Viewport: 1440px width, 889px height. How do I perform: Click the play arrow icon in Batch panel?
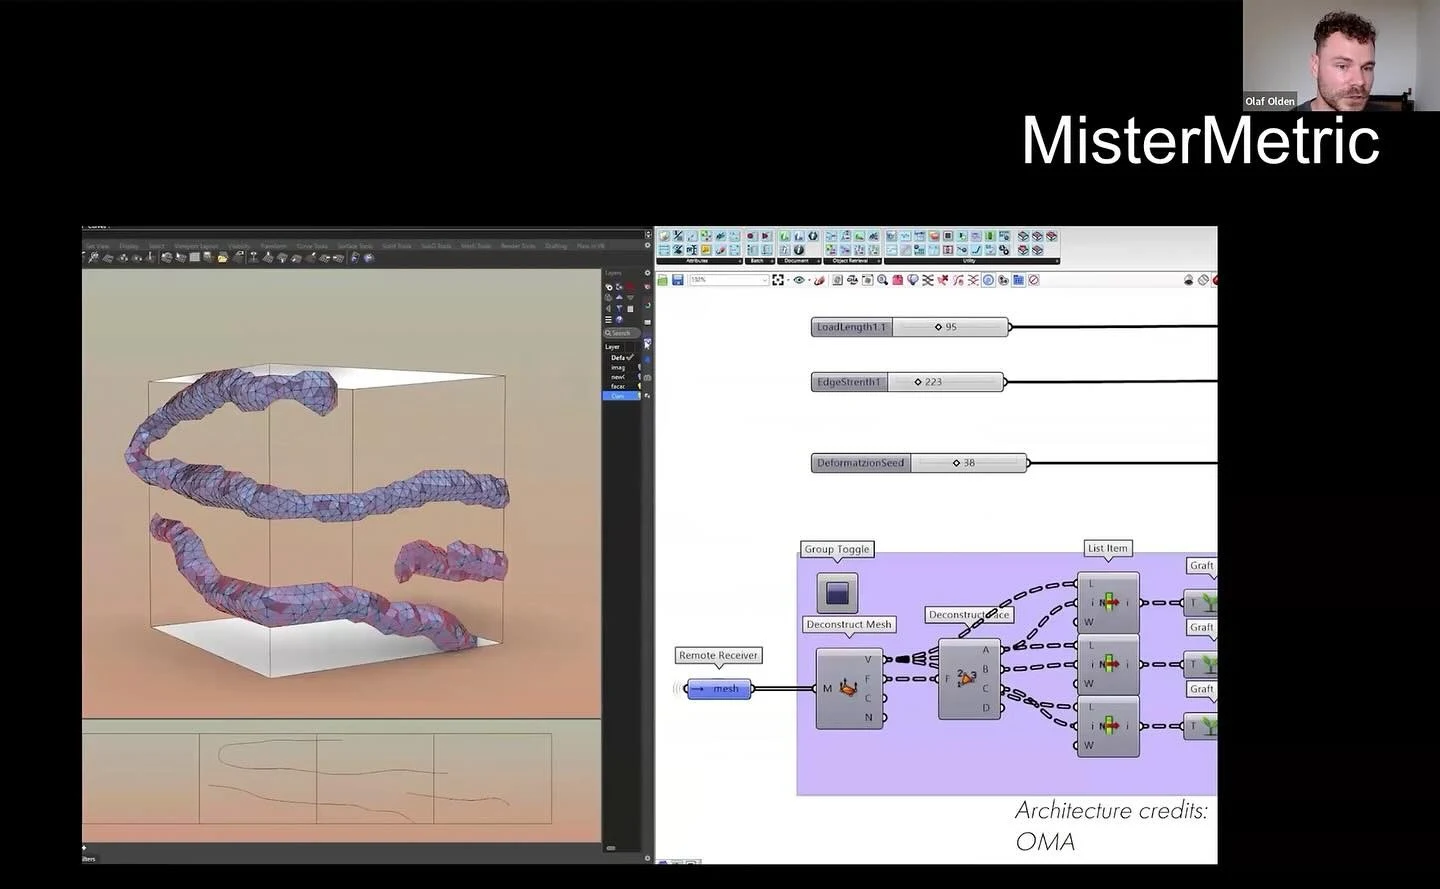766,236
